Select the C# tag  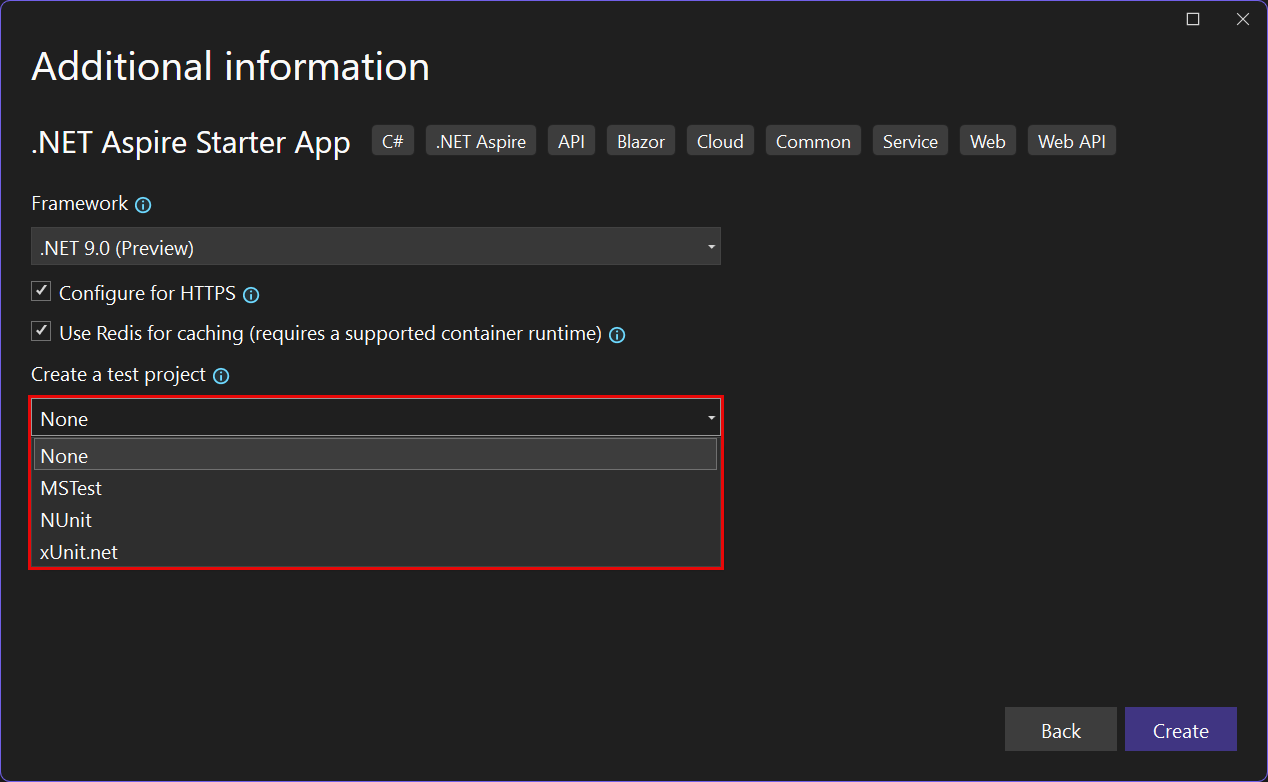click(x=392, y=140)
